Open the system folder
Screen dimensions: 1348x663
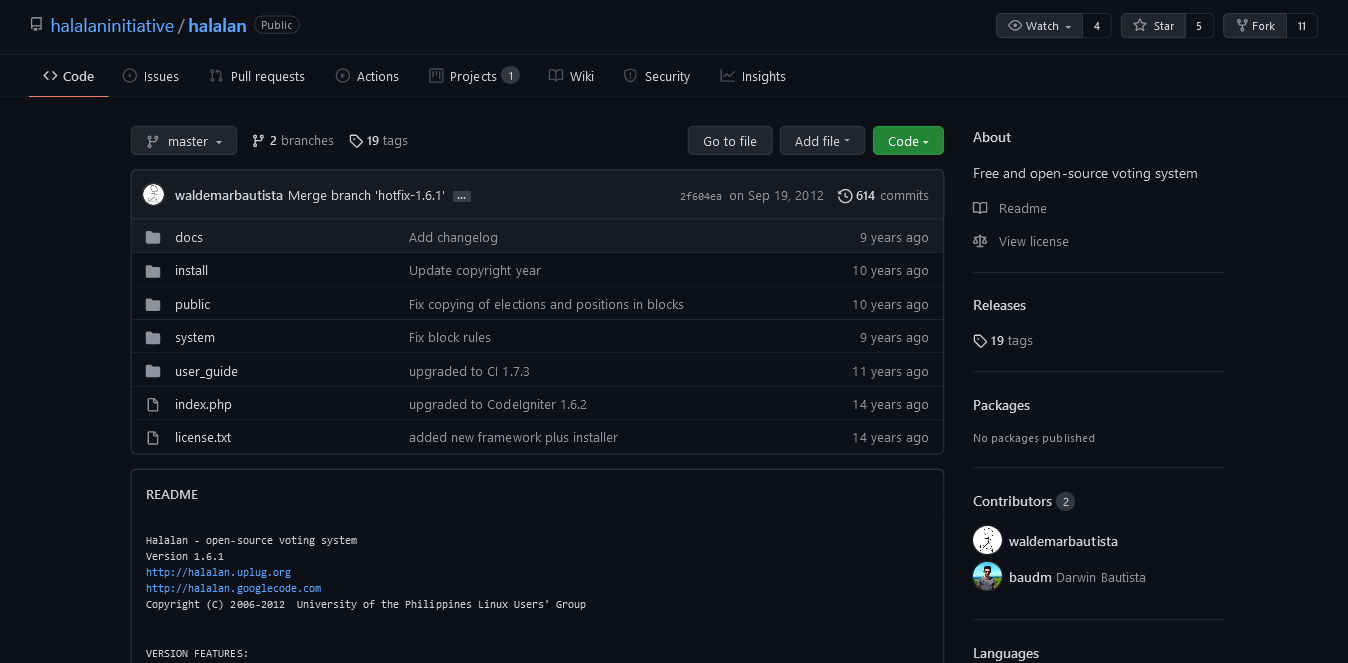195,338
